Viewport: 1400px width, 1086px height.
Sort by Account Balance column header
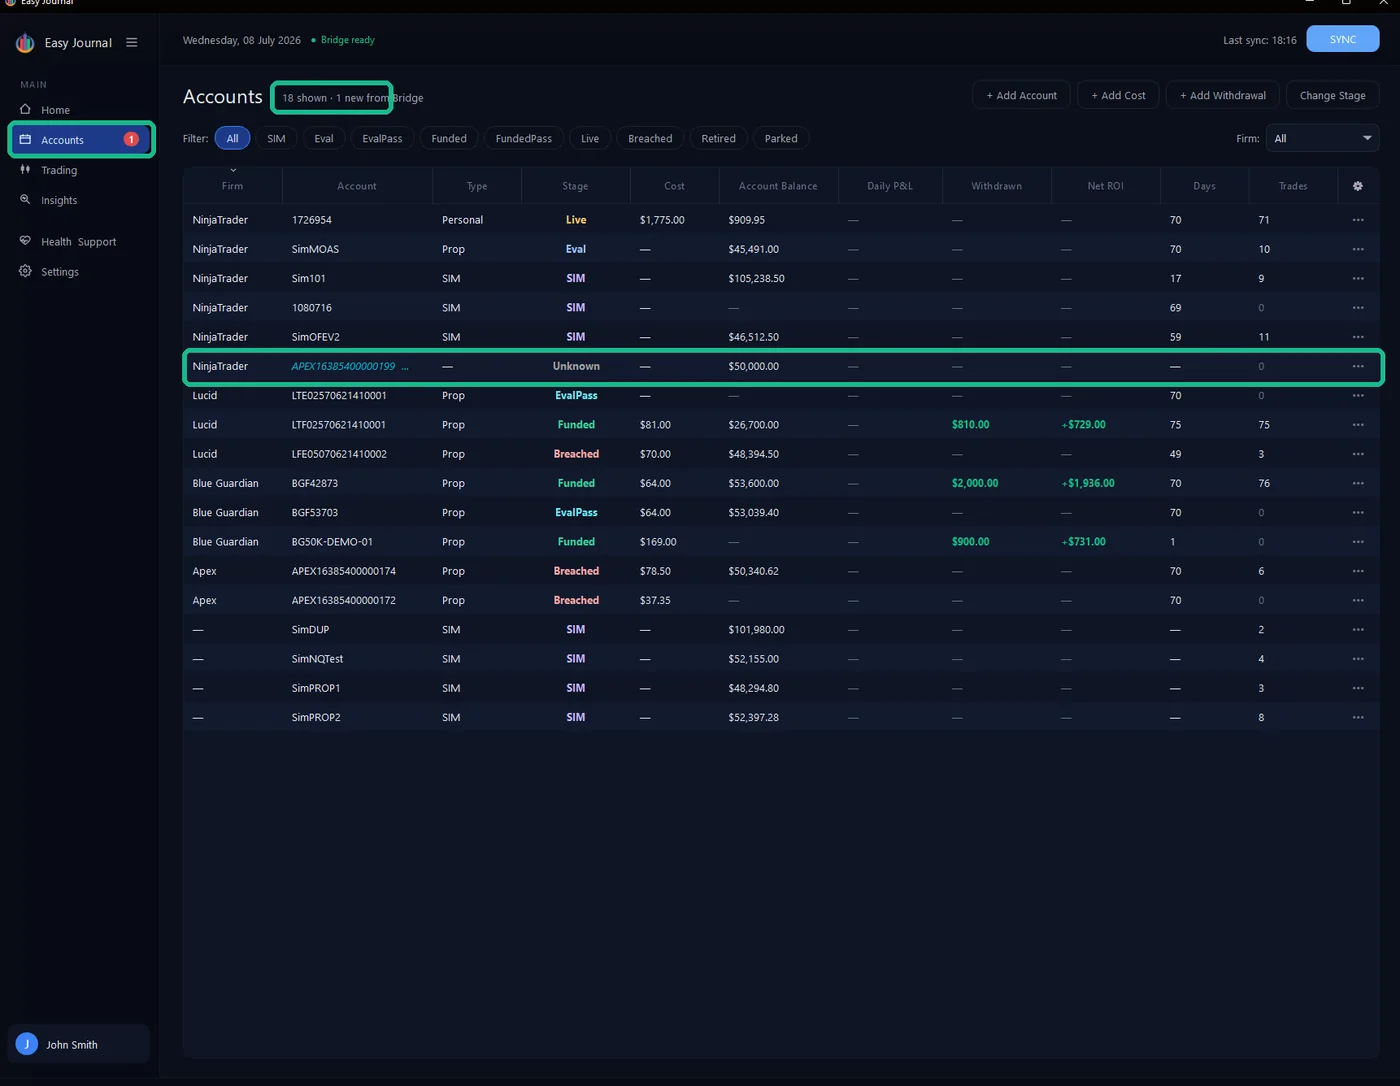point(778,186)
